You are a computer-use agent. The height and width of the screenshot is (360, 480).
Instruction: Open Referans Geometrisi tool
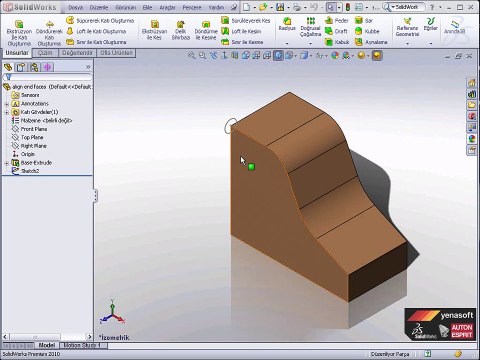pyautogui.click(x=407, y=27)
